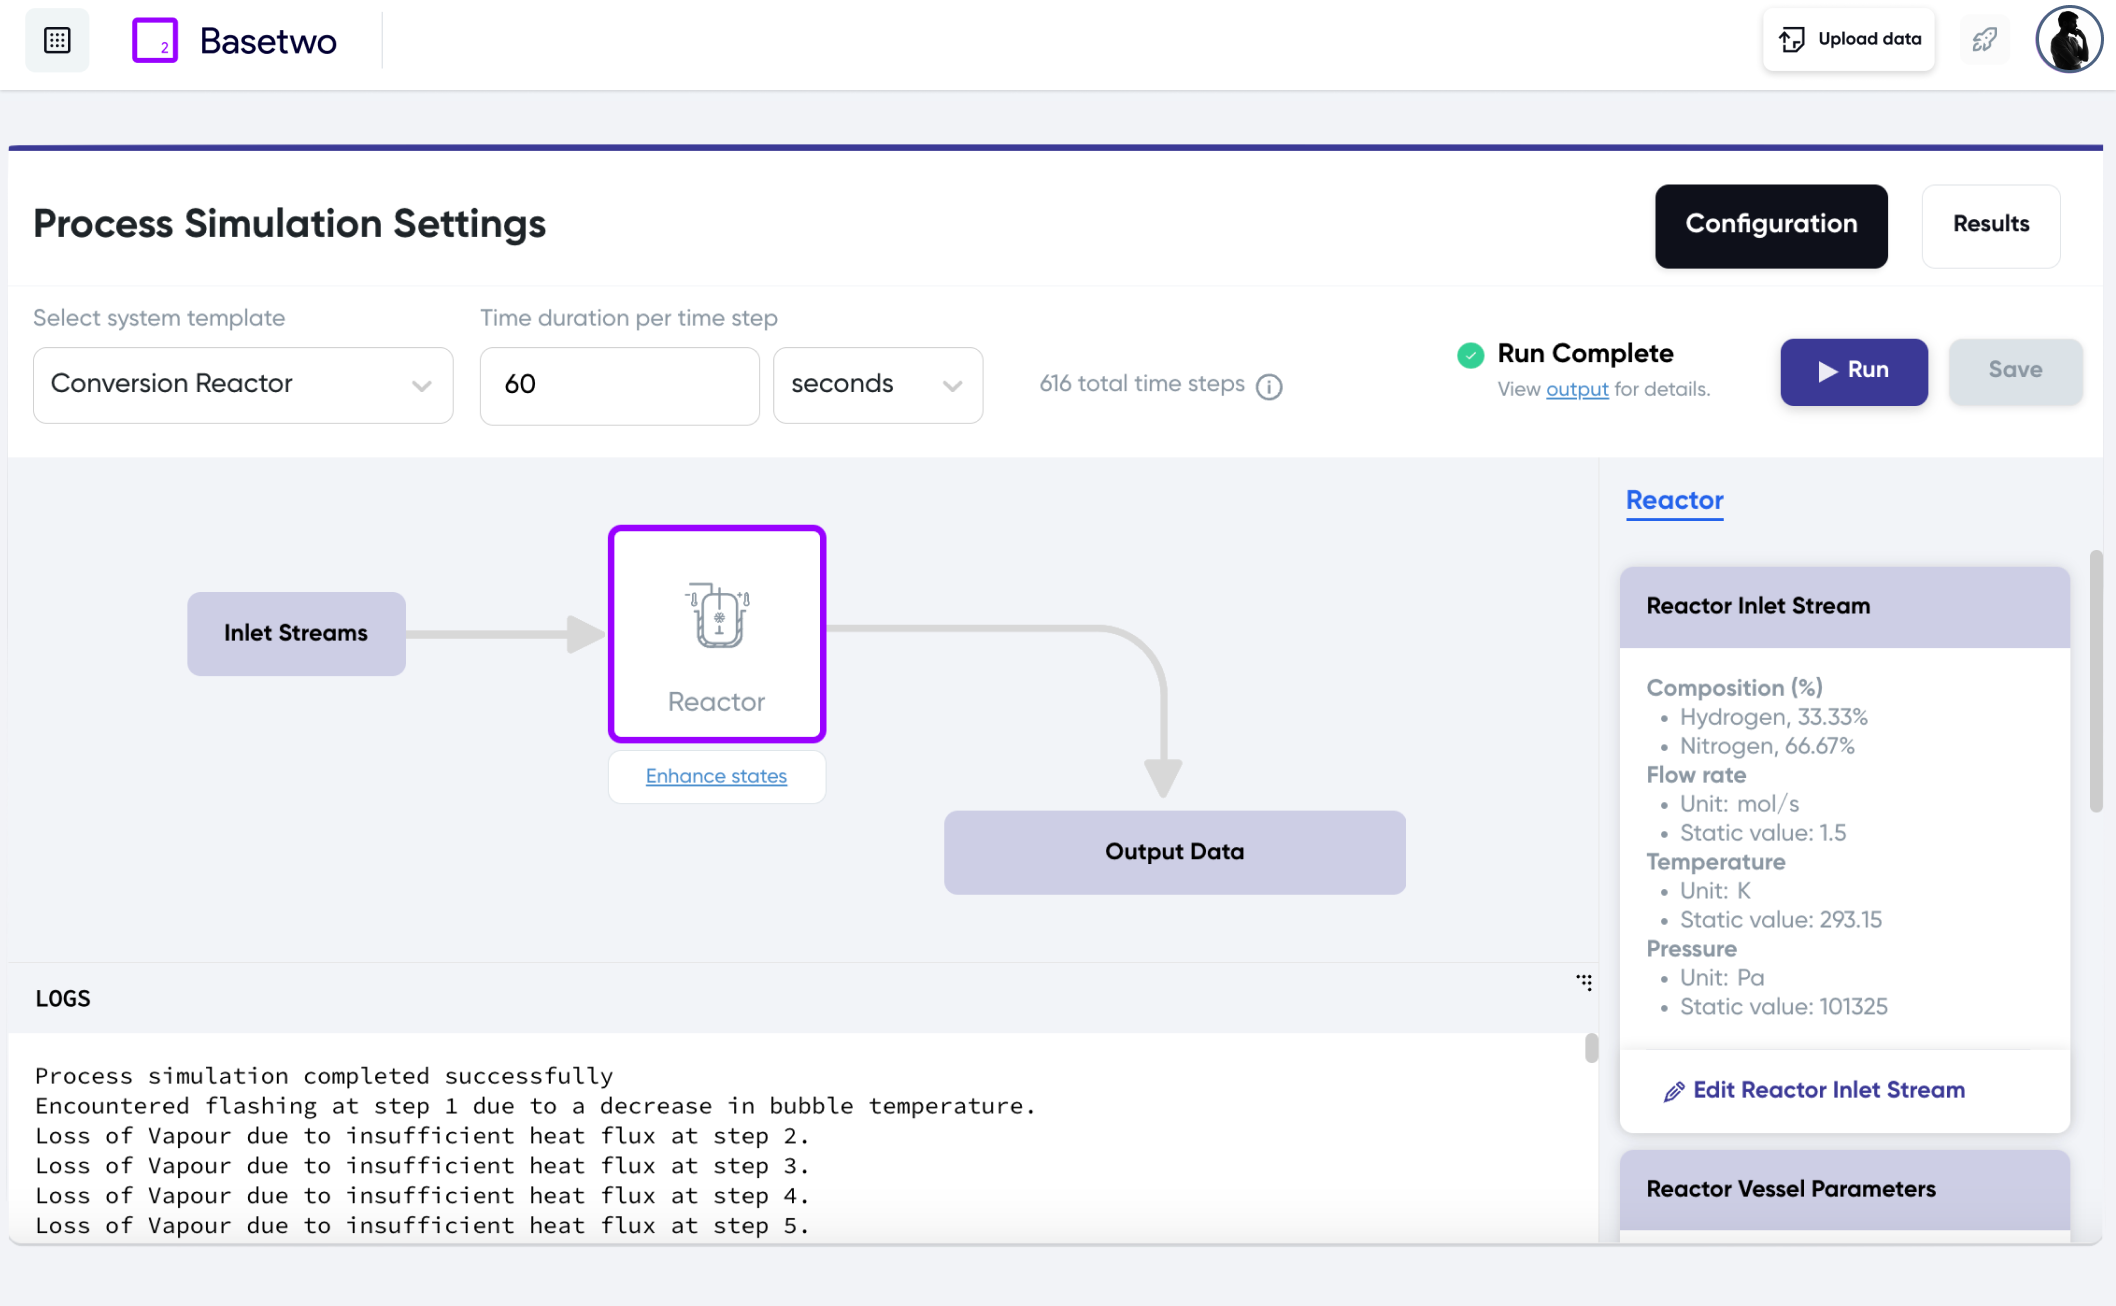Open the Enhance states link
This screenshot has width=2116, height=1306.
pyautogui.click(x=716, y=776)
